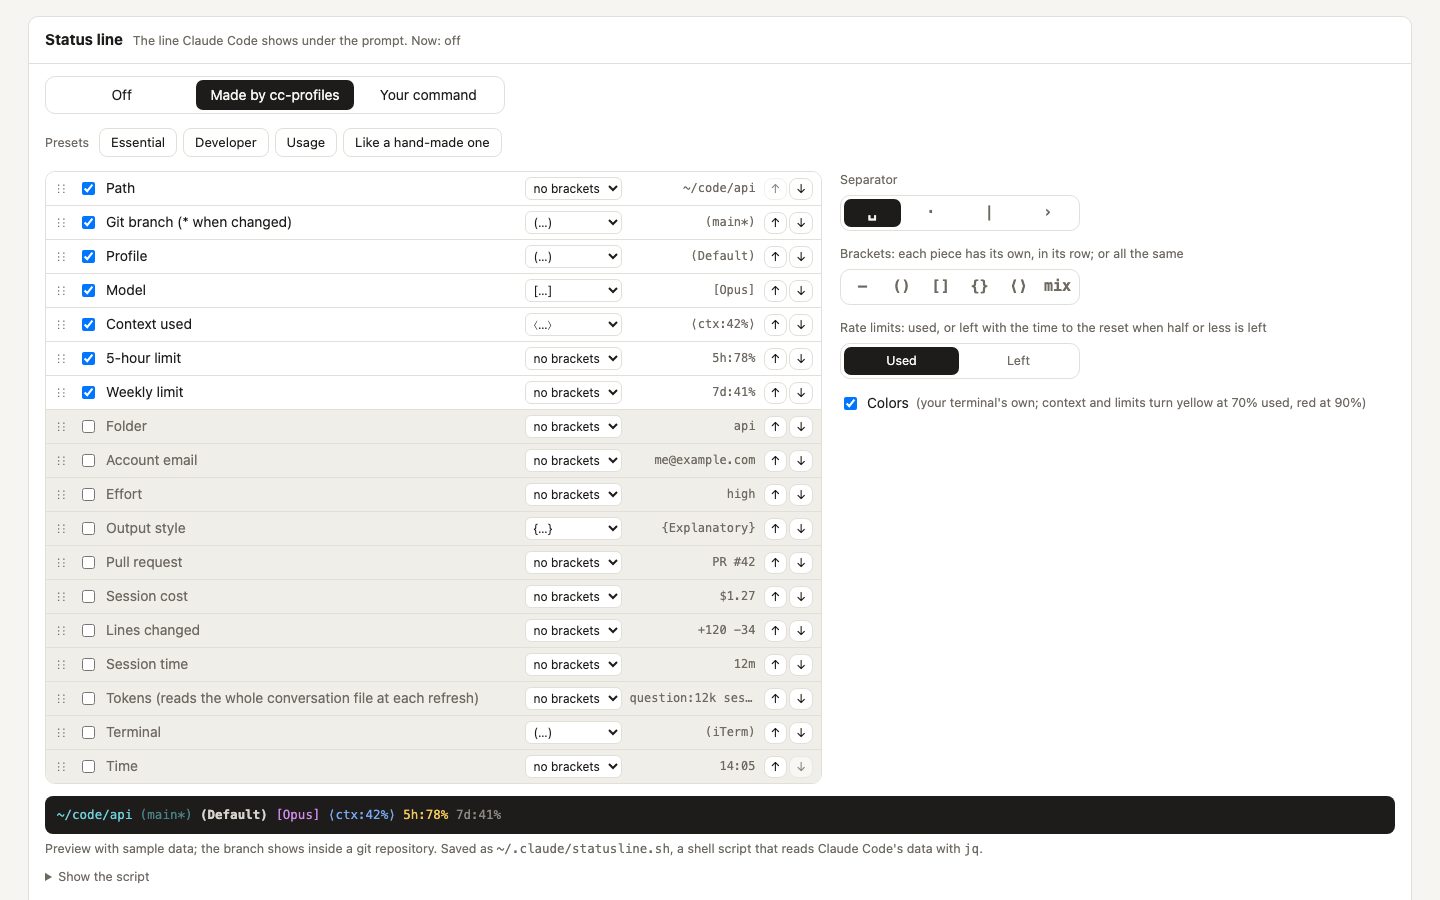
Task: Click the up arrow in Session cost row
Action: [775, 596]
